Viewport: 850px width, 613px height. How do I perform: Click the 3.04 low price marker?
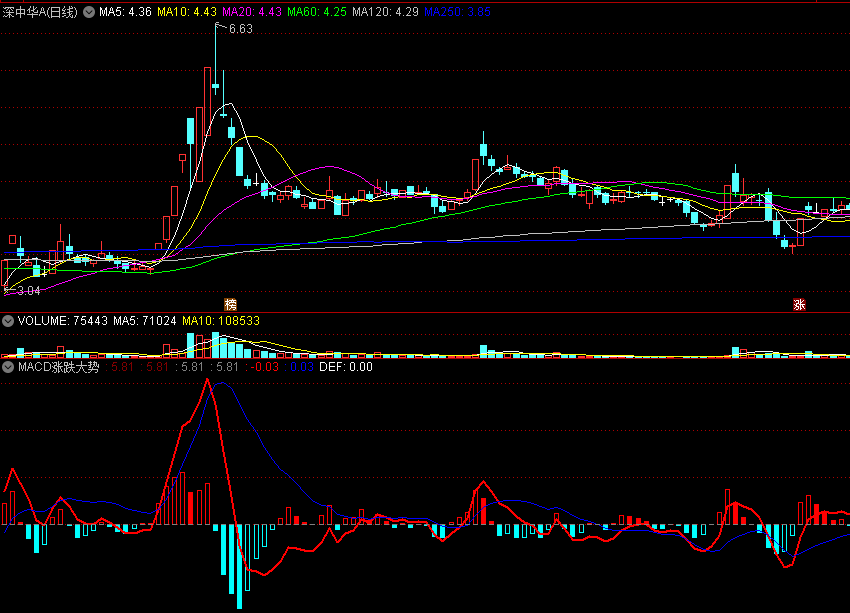tap(29, 291)
